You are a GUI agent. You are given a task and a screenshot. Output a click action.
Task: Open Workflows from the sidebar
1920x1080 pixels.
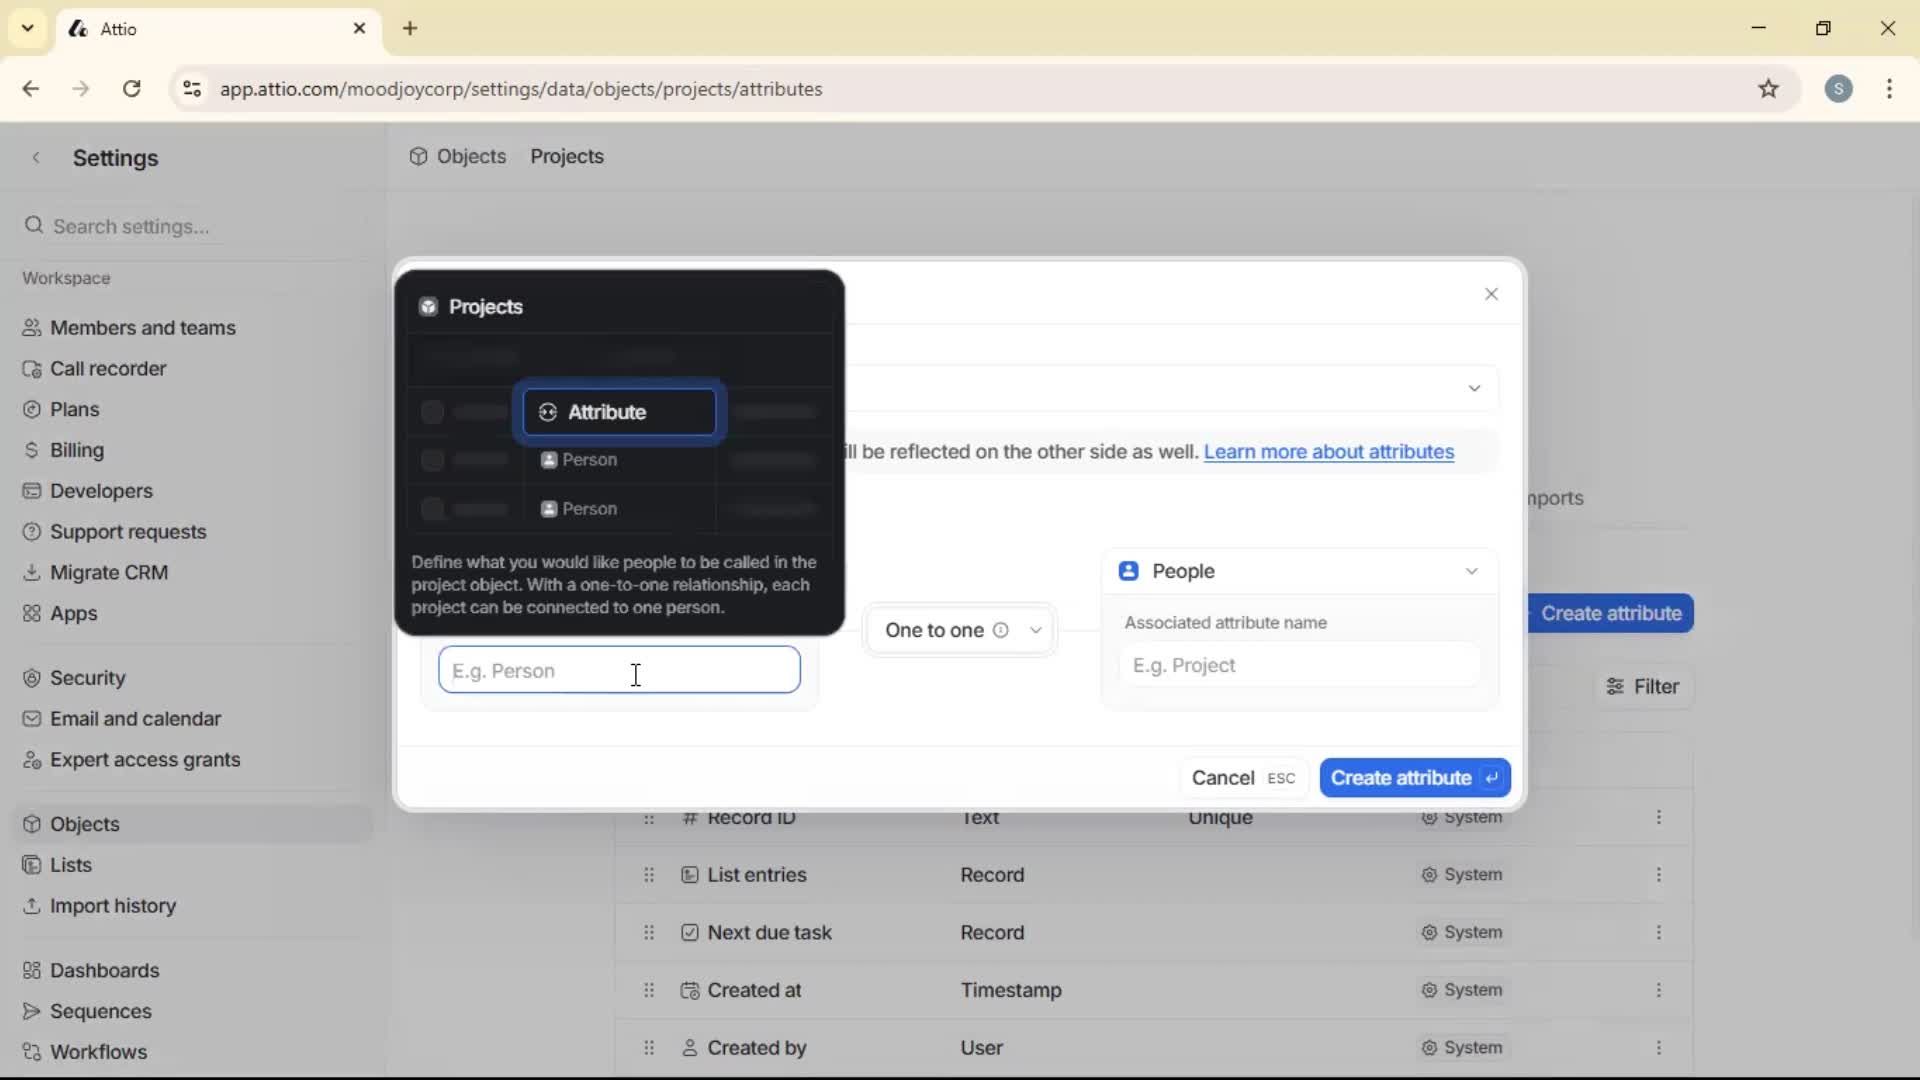99,1051
